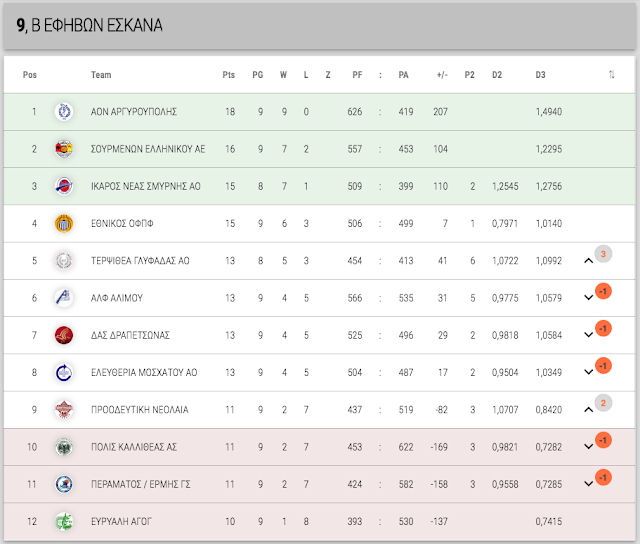Click the Pts column header
Image resolution: width=640 pixels, height=544 pixels.
click(x=229, y=75)
